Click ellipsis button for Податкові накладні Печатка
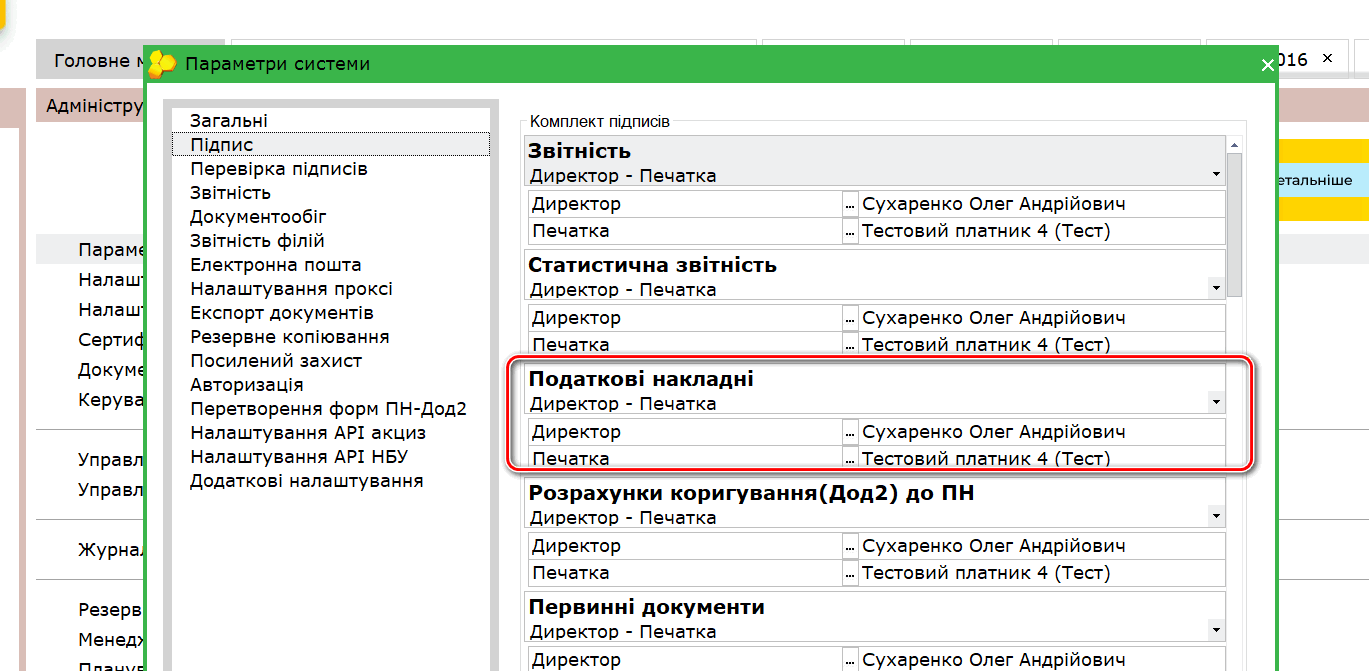This screenshot has height=671, width=1369. pos(850,459)
